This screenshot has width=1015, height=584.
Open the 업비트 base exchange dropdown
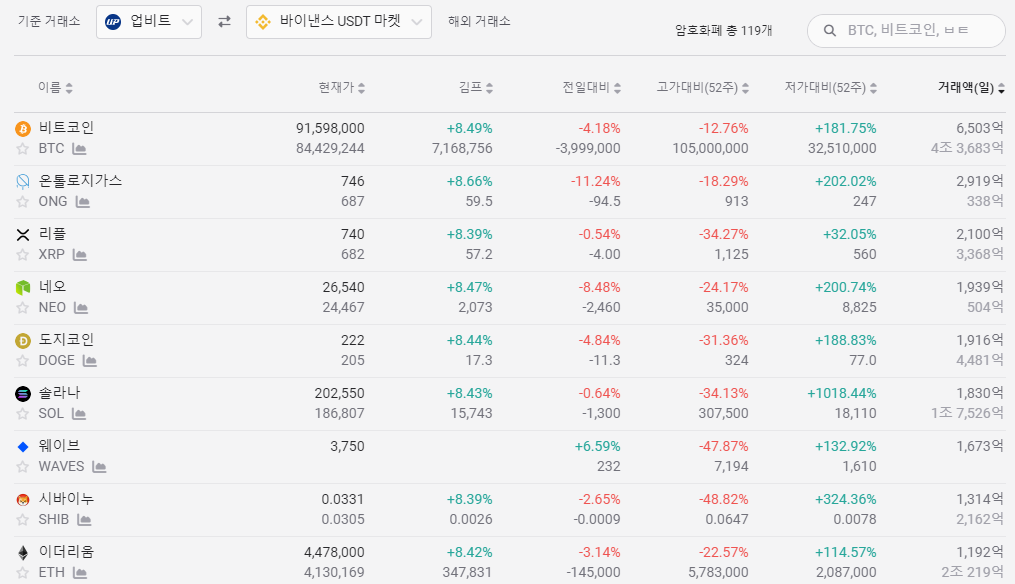click(x=149, y=21)
